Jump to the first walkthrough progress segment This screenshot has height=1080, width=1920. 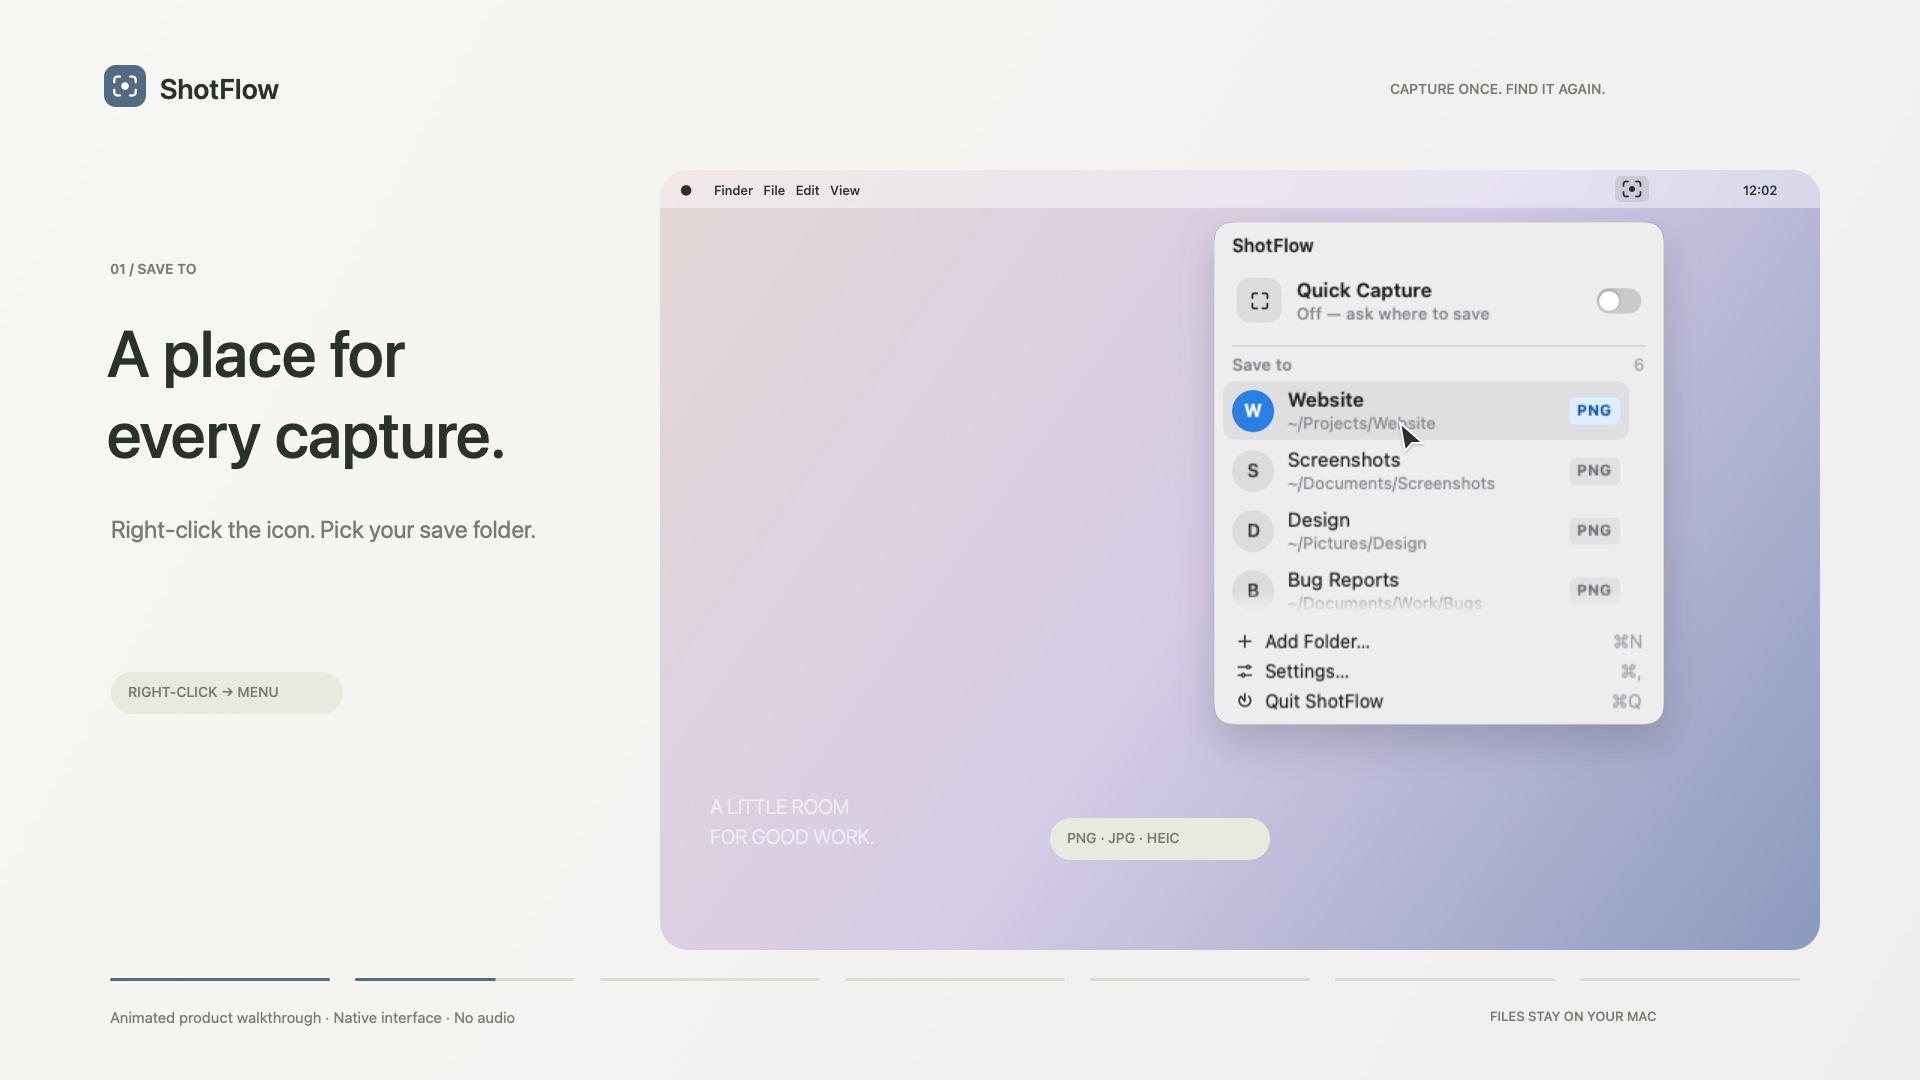(x=220, y=979)
